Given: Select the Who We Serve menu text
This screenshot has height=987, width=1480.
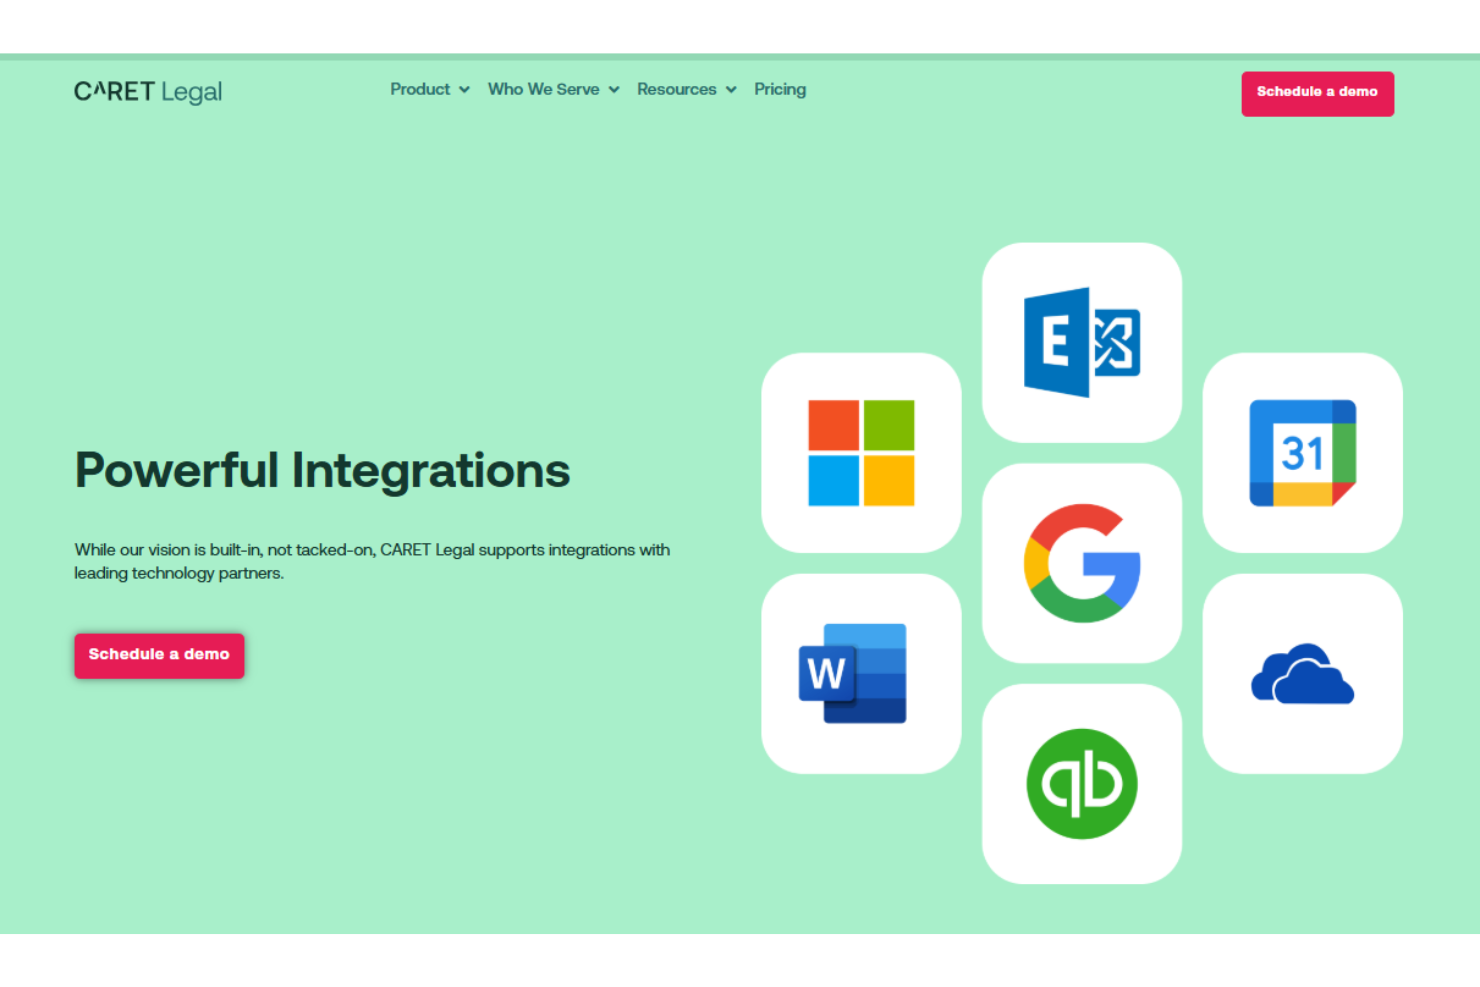Looking at the screenshot, I should click(x=543, y=89).
